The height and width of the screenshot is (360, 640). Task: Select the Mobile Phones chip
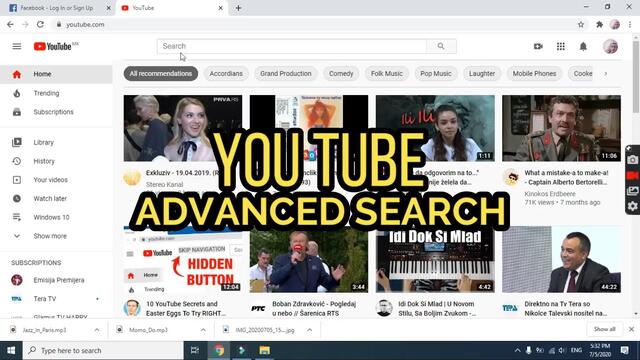[534, 73]
